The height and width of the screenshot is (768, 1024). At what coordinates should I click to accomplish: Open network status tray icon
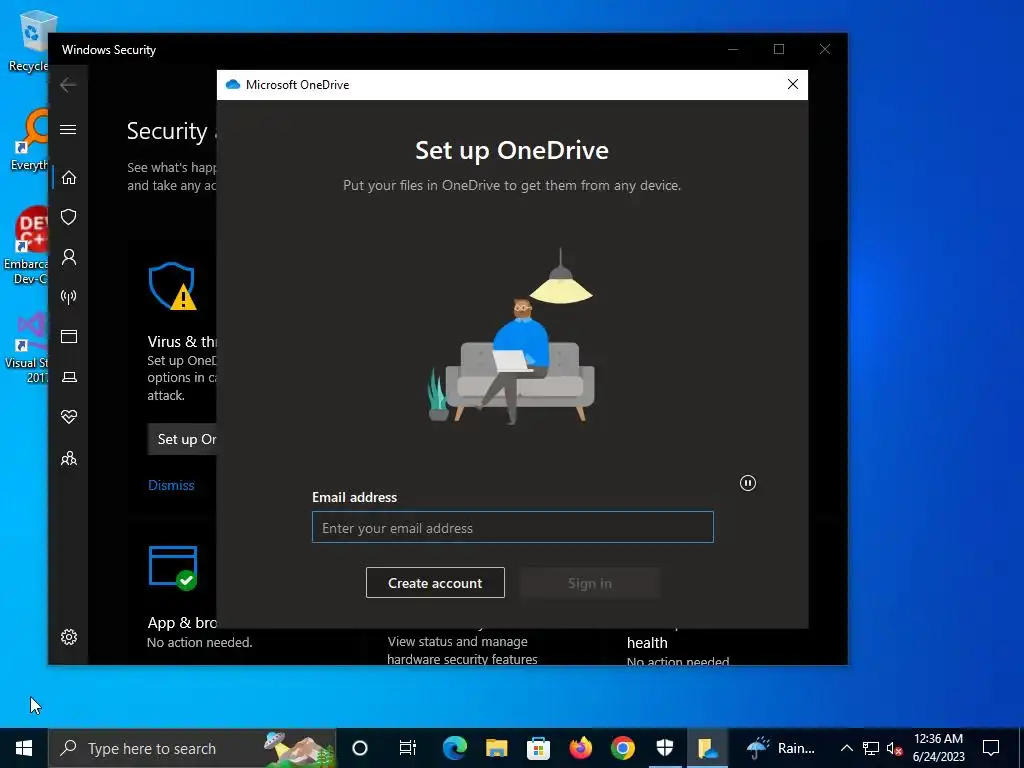click(871, 748)
